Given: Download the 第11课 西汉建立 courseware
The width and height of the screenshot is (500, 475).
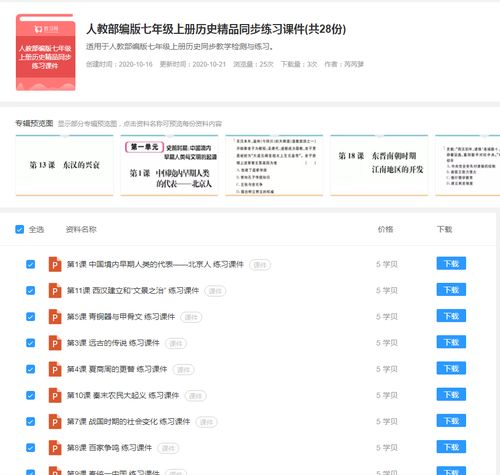Looking at the screenshot, I should [451, 290].
